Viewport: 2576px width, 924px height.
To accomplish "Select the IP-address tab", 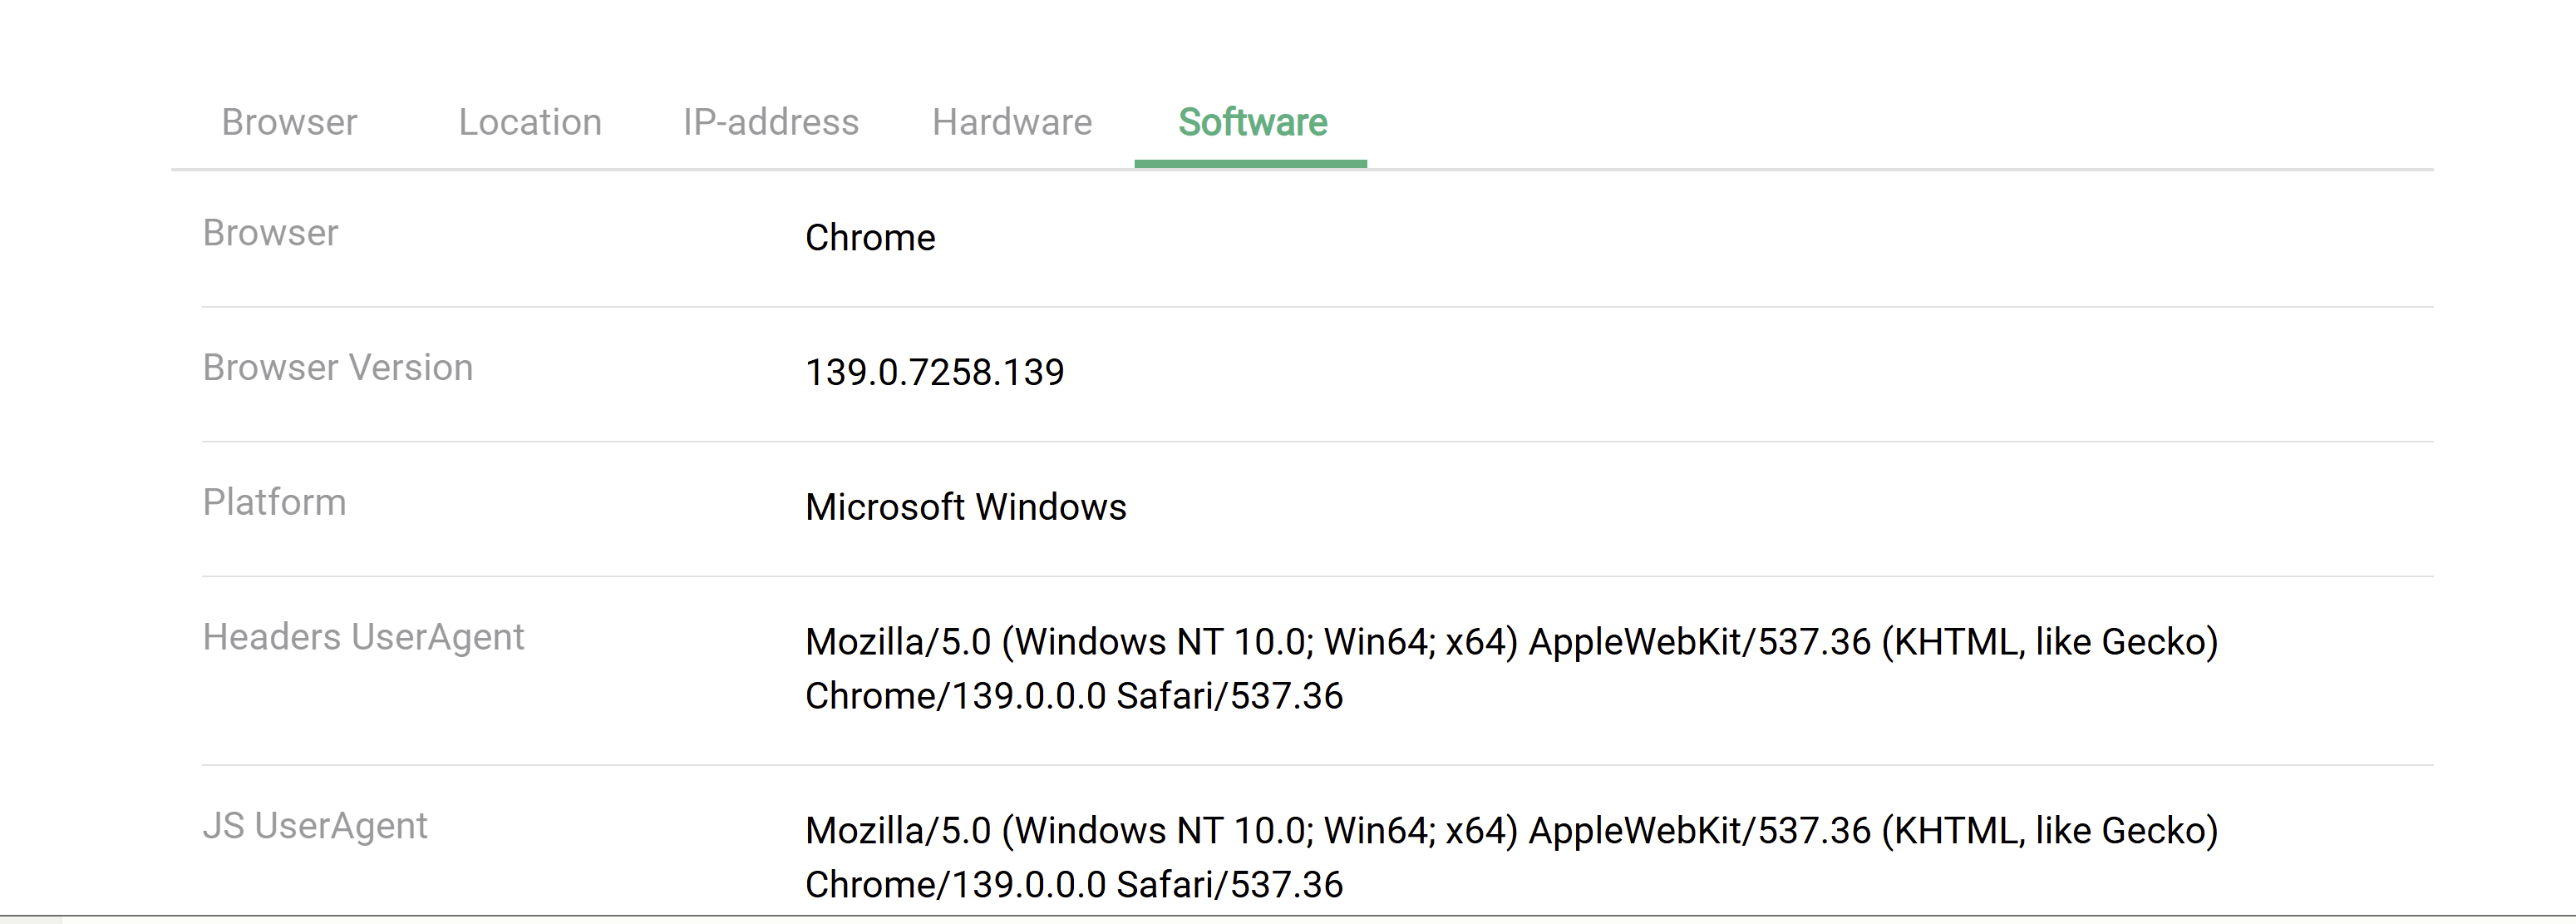I will tap(770, 122).
